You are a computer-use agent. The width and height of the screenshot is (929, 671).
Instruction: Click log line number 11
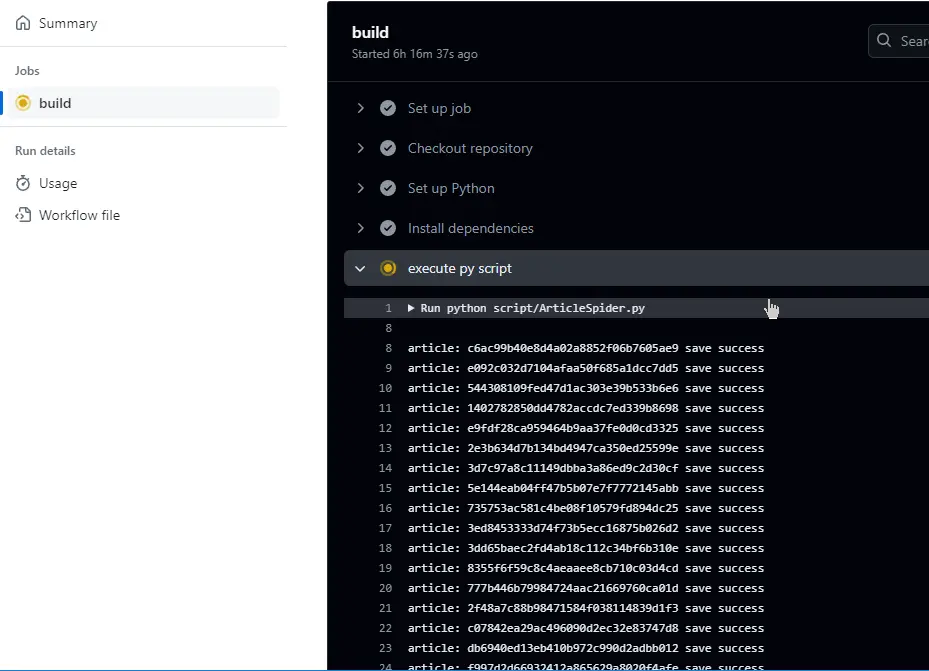coord(386,408)
